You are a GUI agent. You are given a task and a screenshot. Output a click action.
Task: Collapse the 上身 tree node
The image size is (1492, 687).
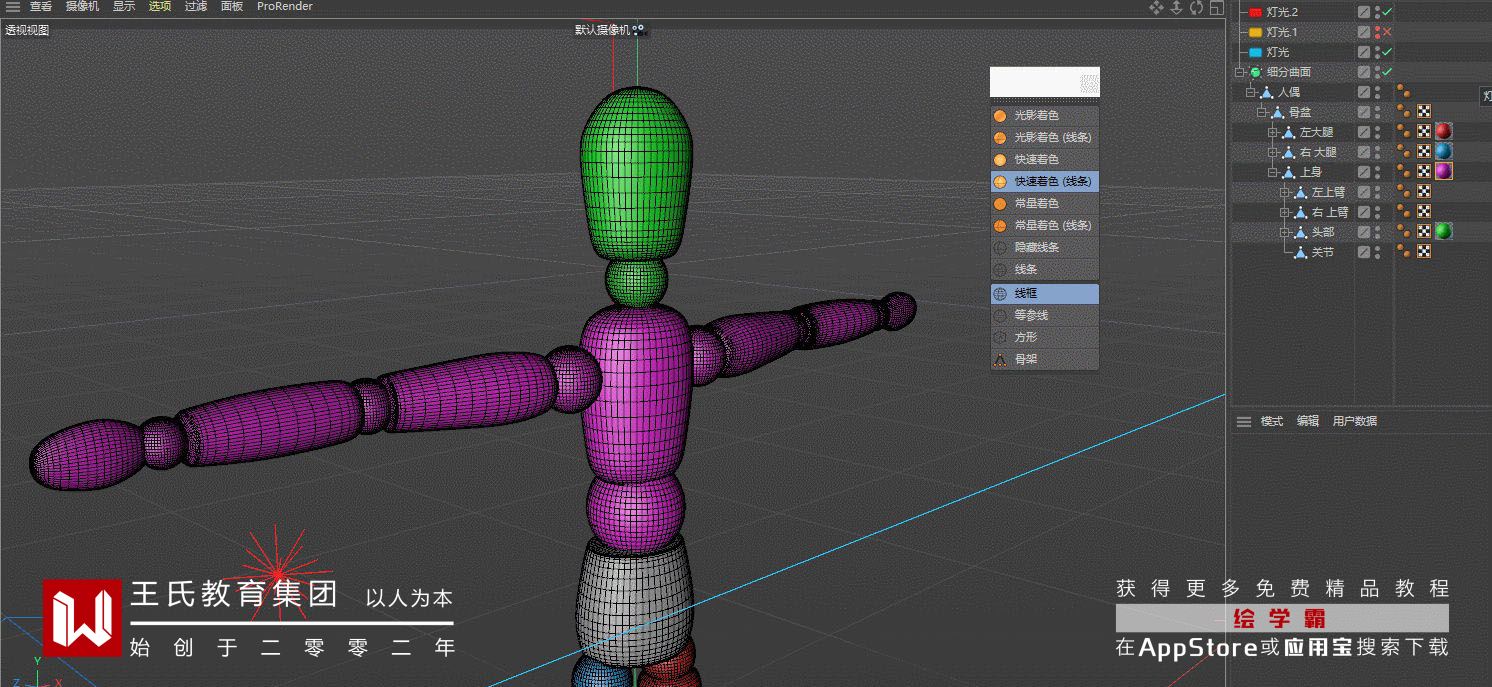coord(1273,172)
